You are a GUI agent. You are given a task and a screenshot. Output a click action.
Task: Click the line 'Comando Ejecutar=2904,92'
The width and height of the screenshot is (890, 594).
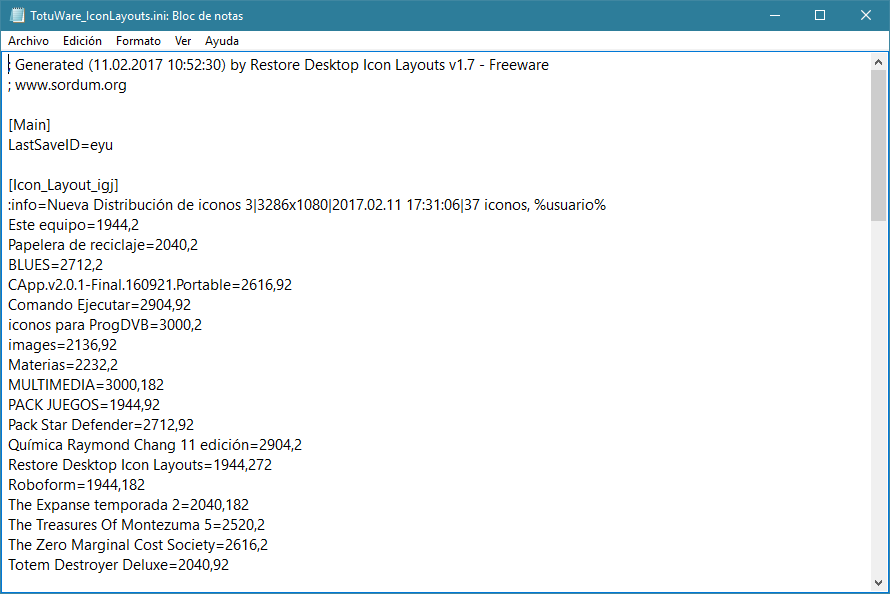point(99,305)
